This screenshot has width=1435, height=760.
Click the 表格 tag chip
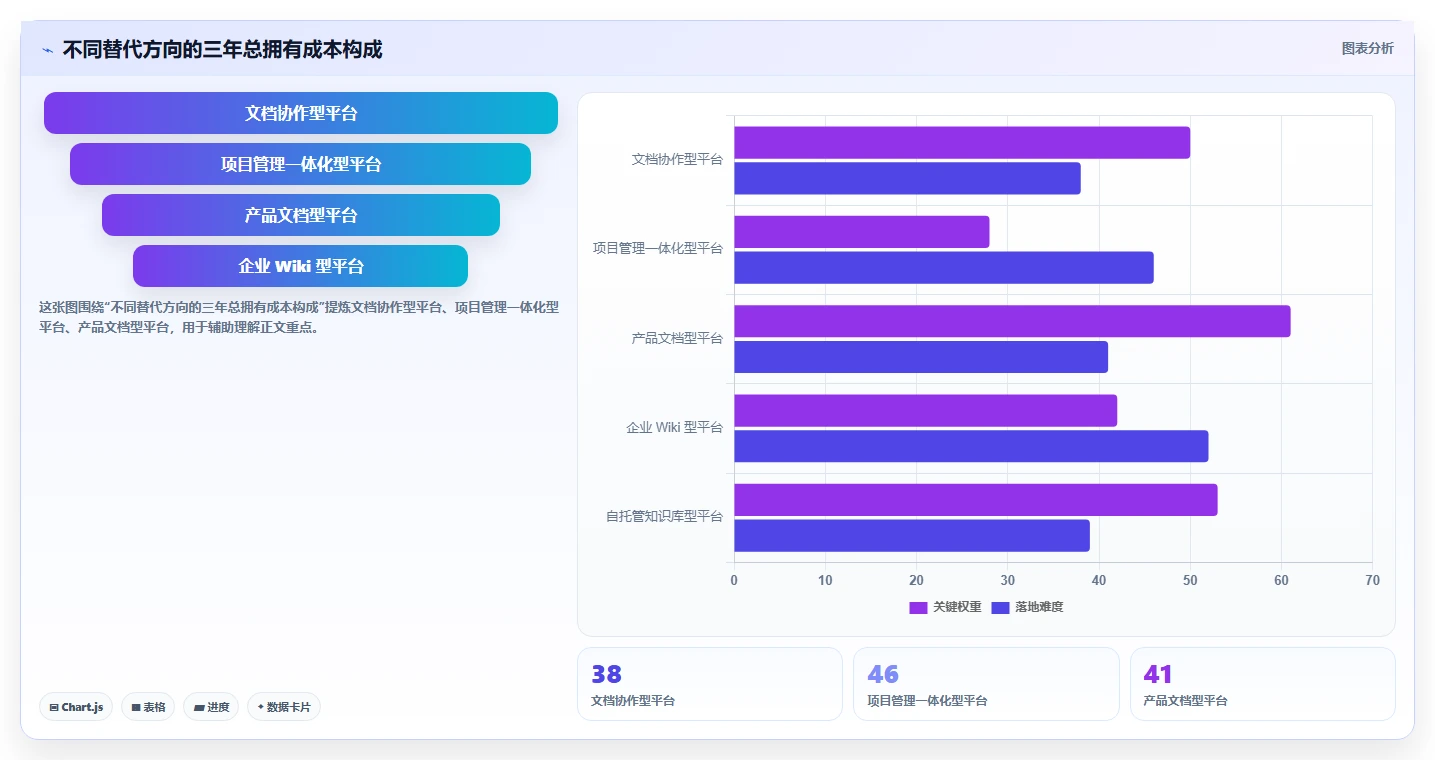point(148,707)
